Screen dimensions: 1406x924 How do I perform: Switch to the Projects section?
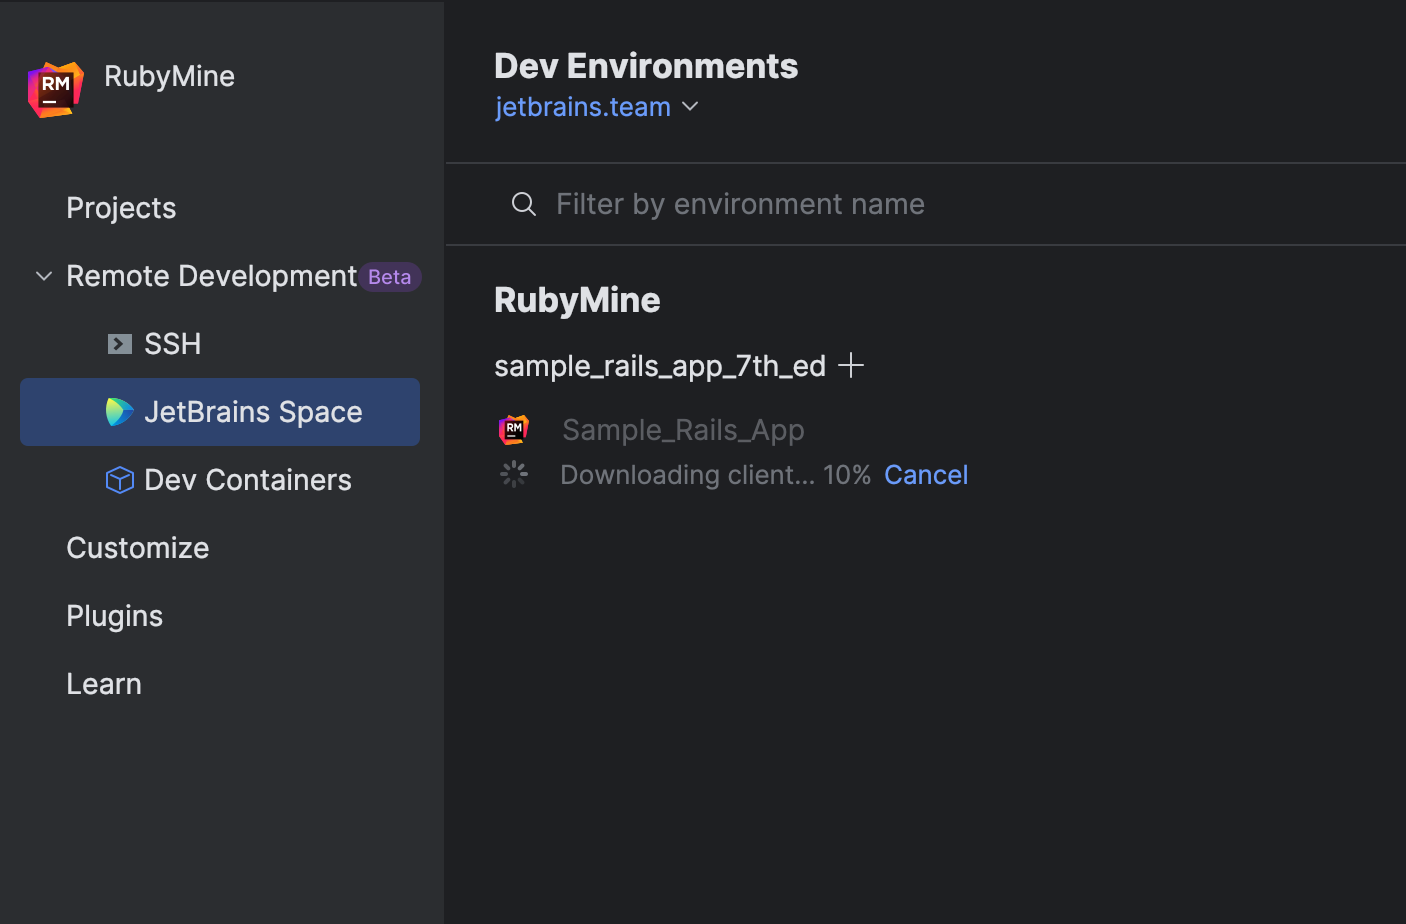coord(121,208)
